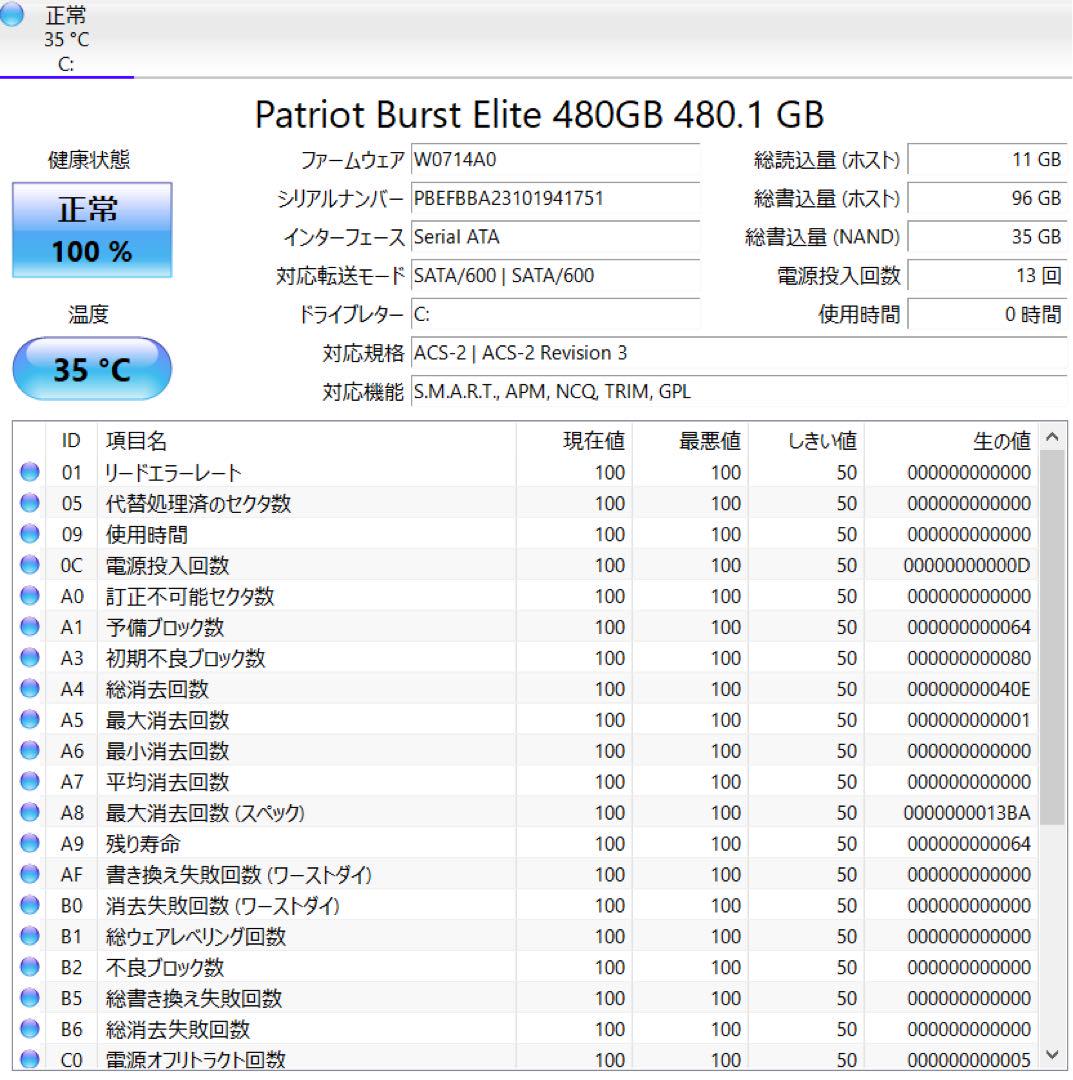Click the blue status orb for row B5
This screenshot has height=1080, width=1073.
(30, 998)
